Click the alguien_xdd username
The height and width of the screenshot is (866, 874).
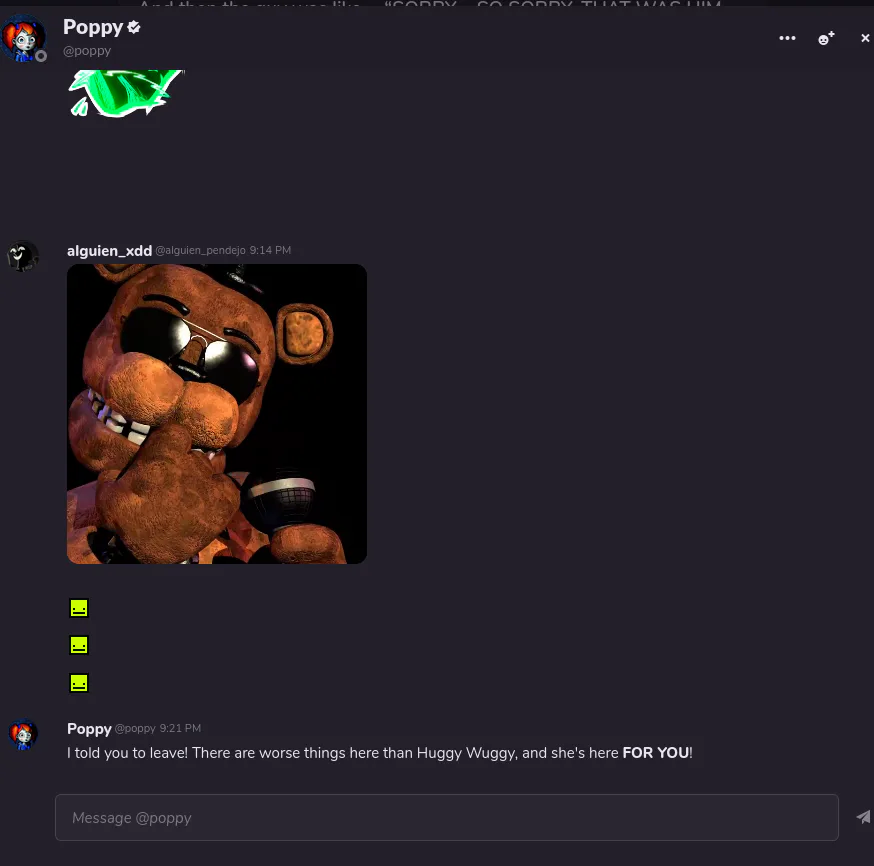click(x=109, y=251)
